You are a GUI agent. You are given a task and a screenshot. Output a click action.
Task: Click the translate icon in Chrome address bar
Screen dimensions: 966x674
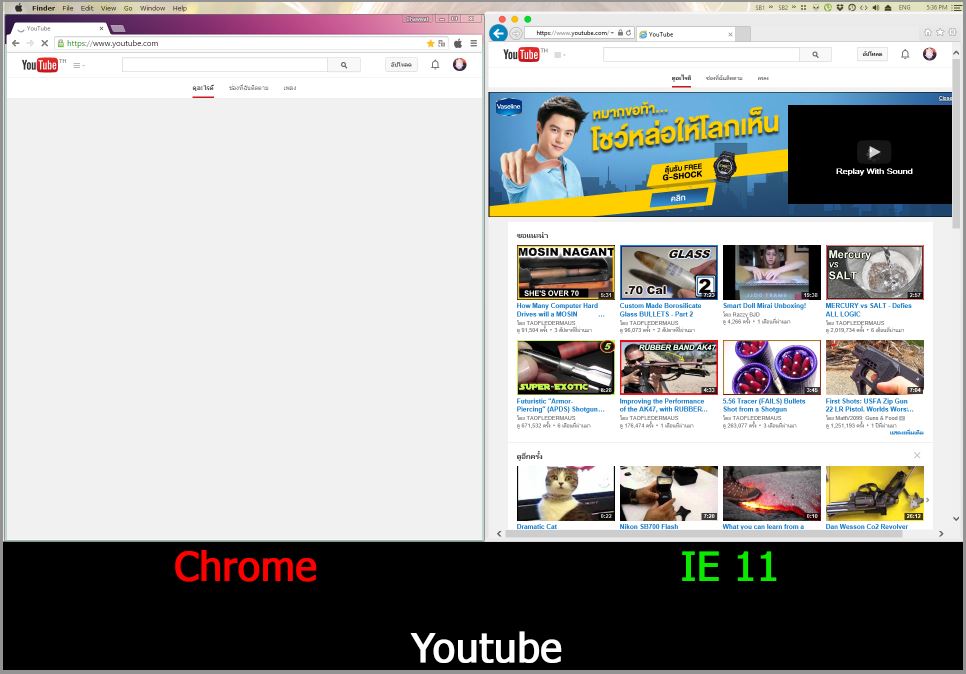(x=441, y=43)
